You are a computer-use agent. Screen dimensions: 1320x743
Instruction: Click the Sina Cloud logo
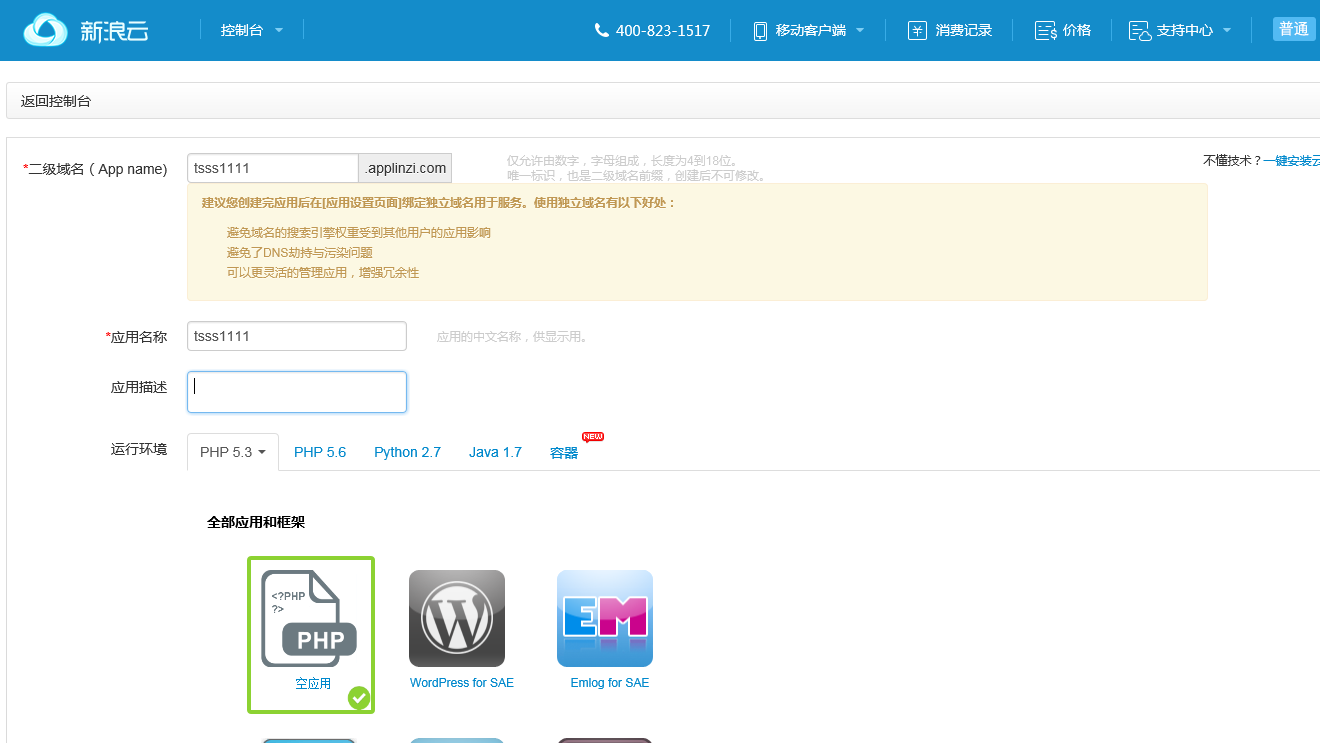pyautogui.click(x=86, y=30)
